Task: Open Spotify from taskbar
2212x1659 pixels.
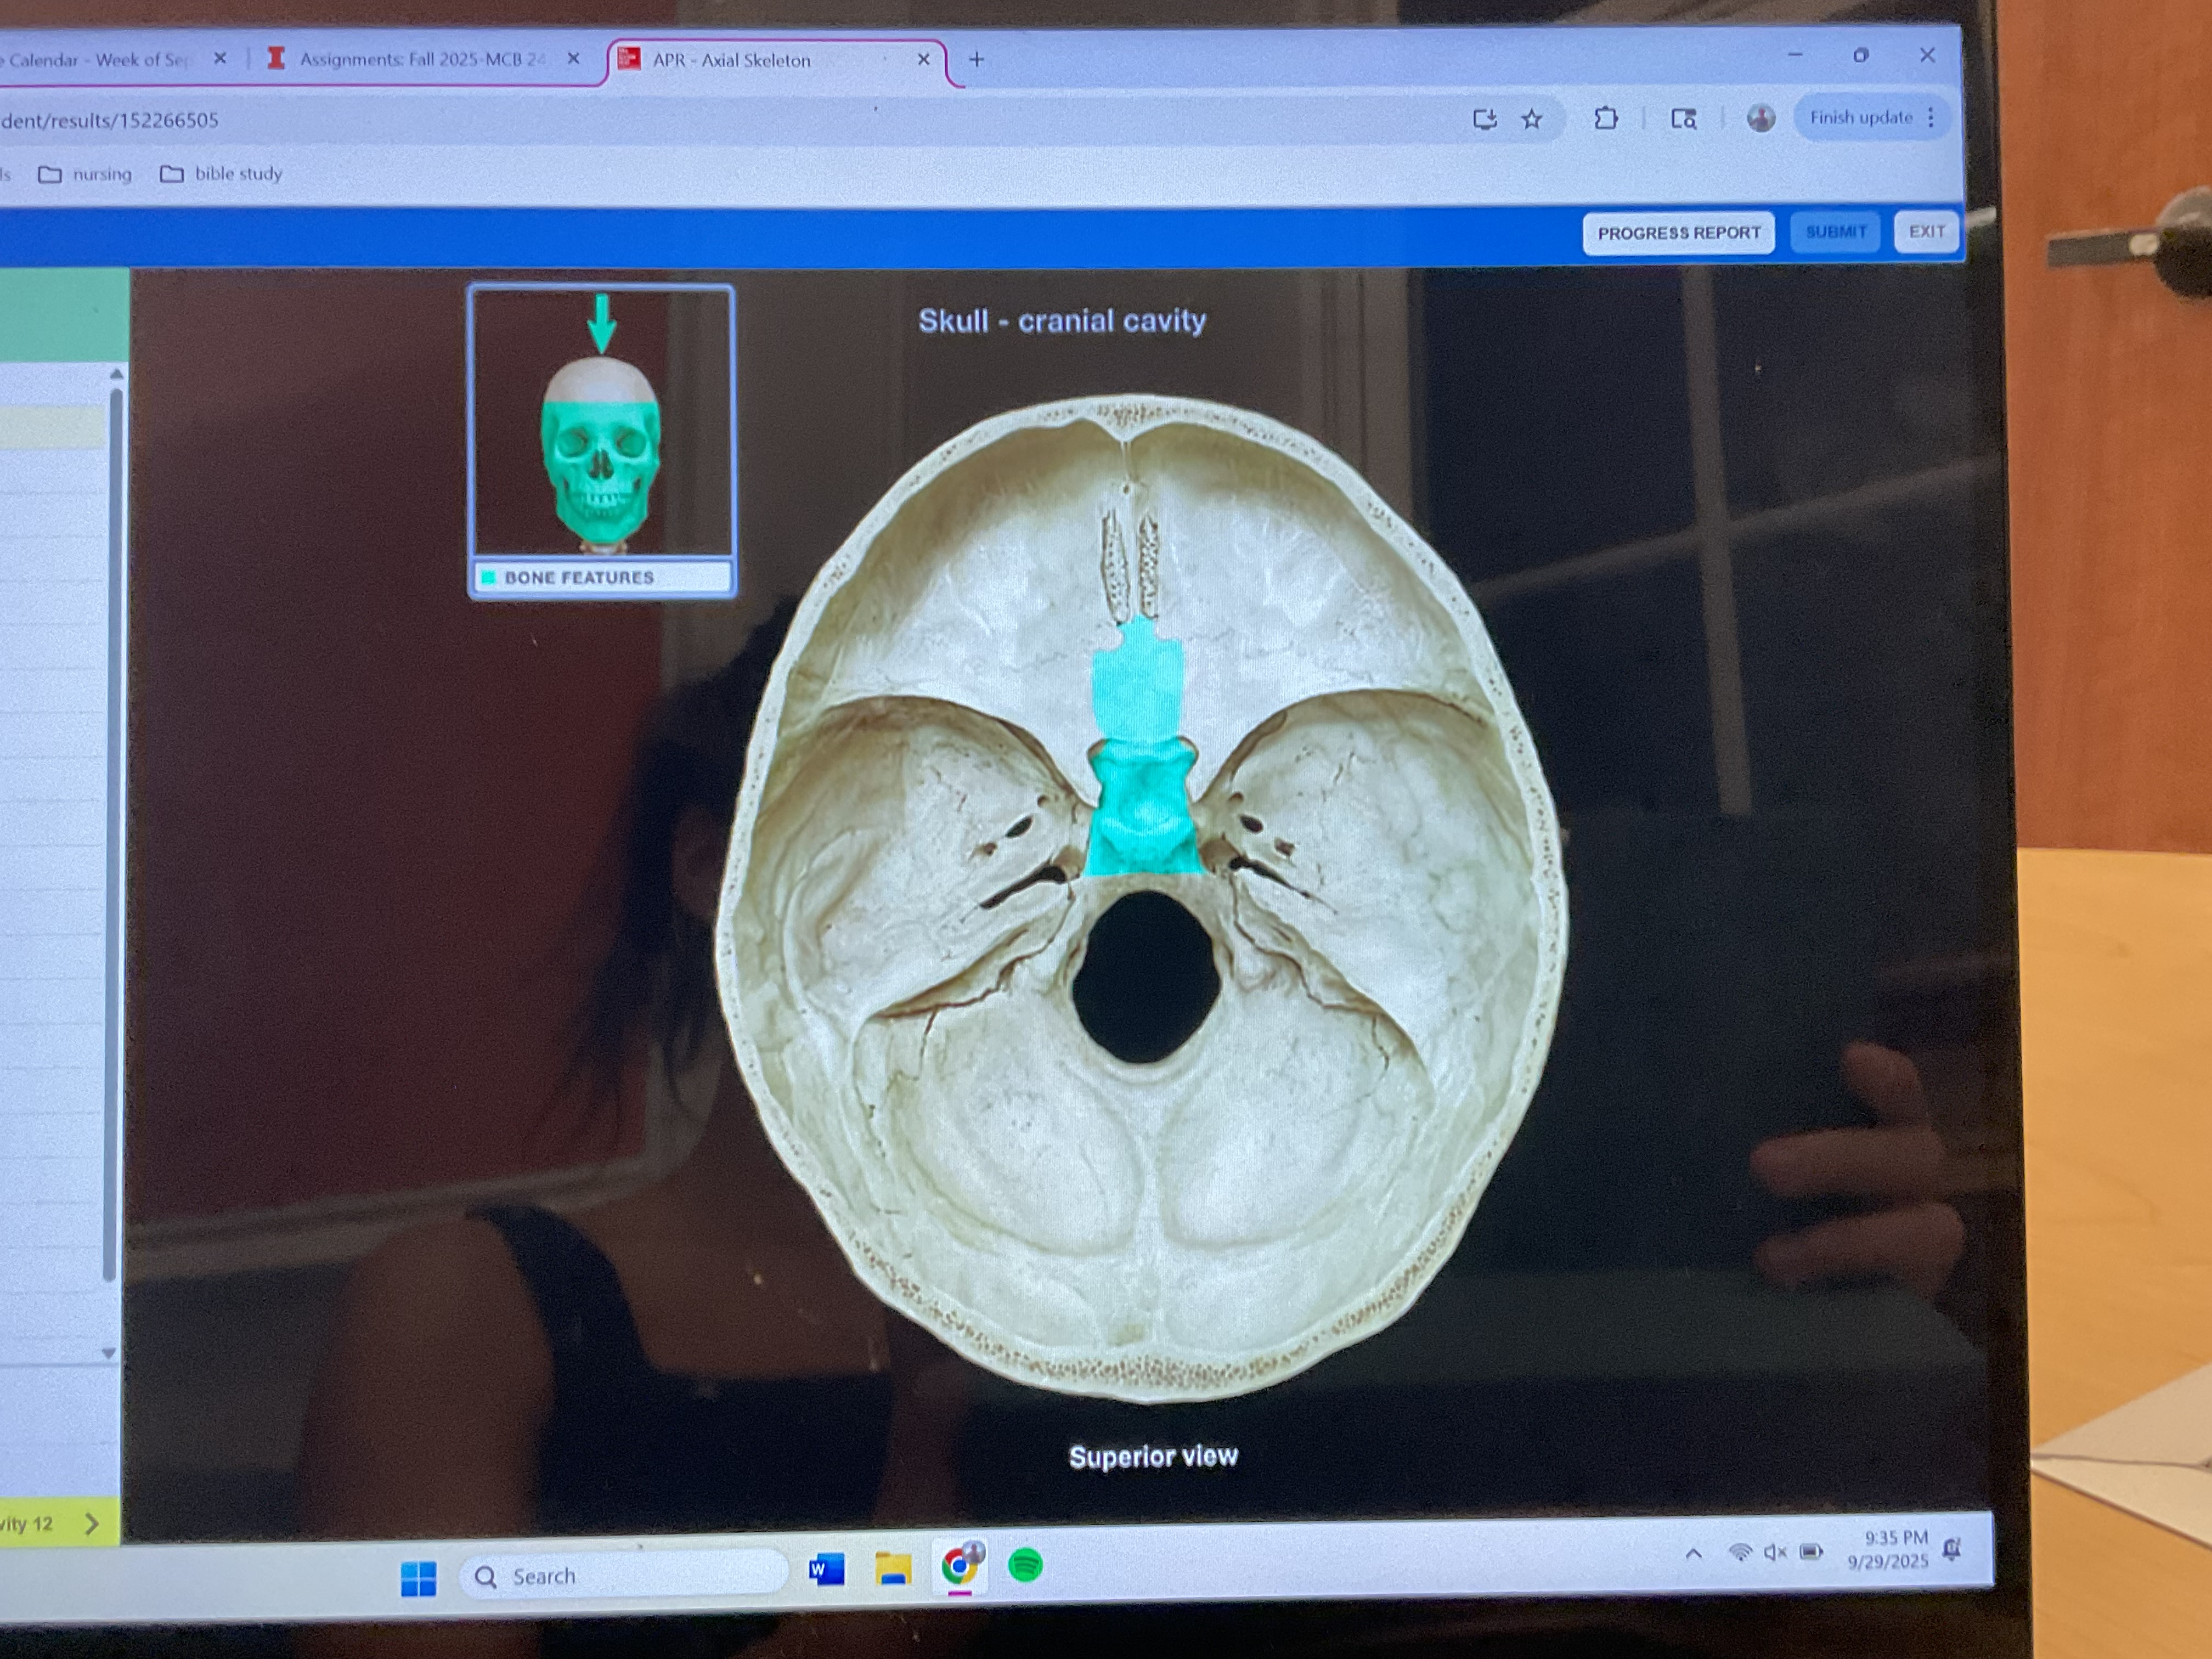Action: tap(1025, 1565)
